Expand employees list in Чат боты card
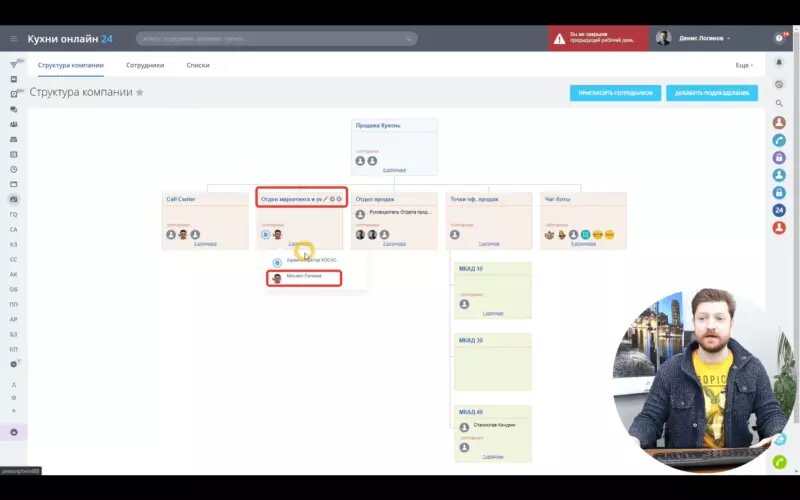This screenshot has width=800, height=500. [x=583, y=244]
